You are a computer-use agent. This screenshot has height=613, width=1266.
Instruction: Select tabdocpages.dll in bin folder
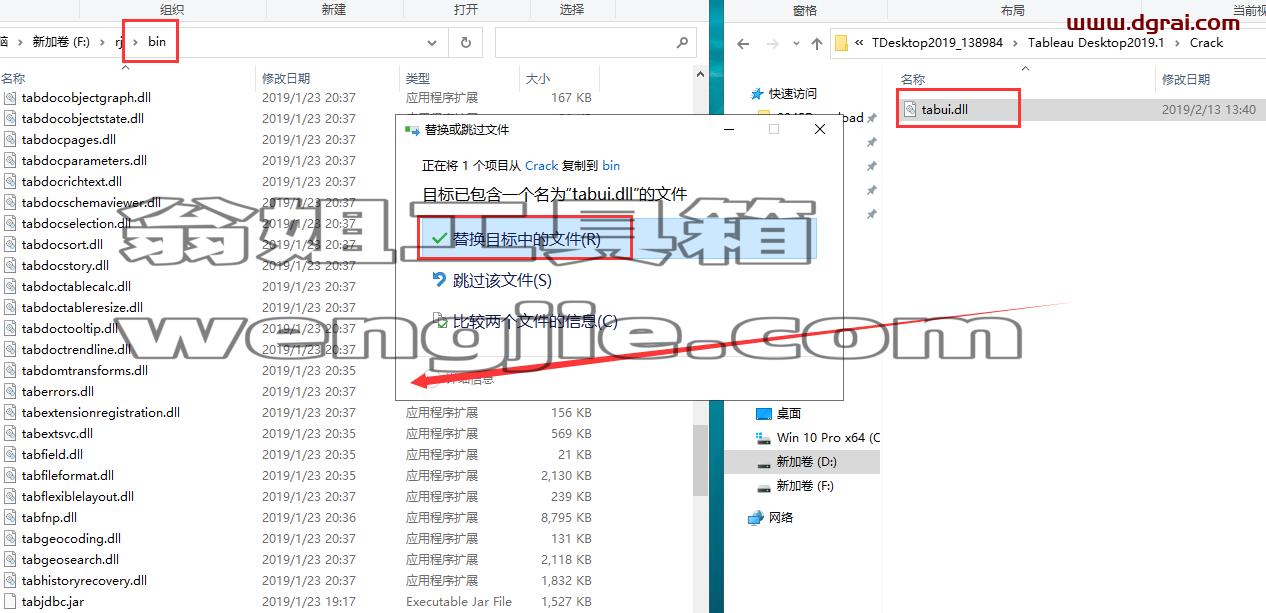[69, 140]
